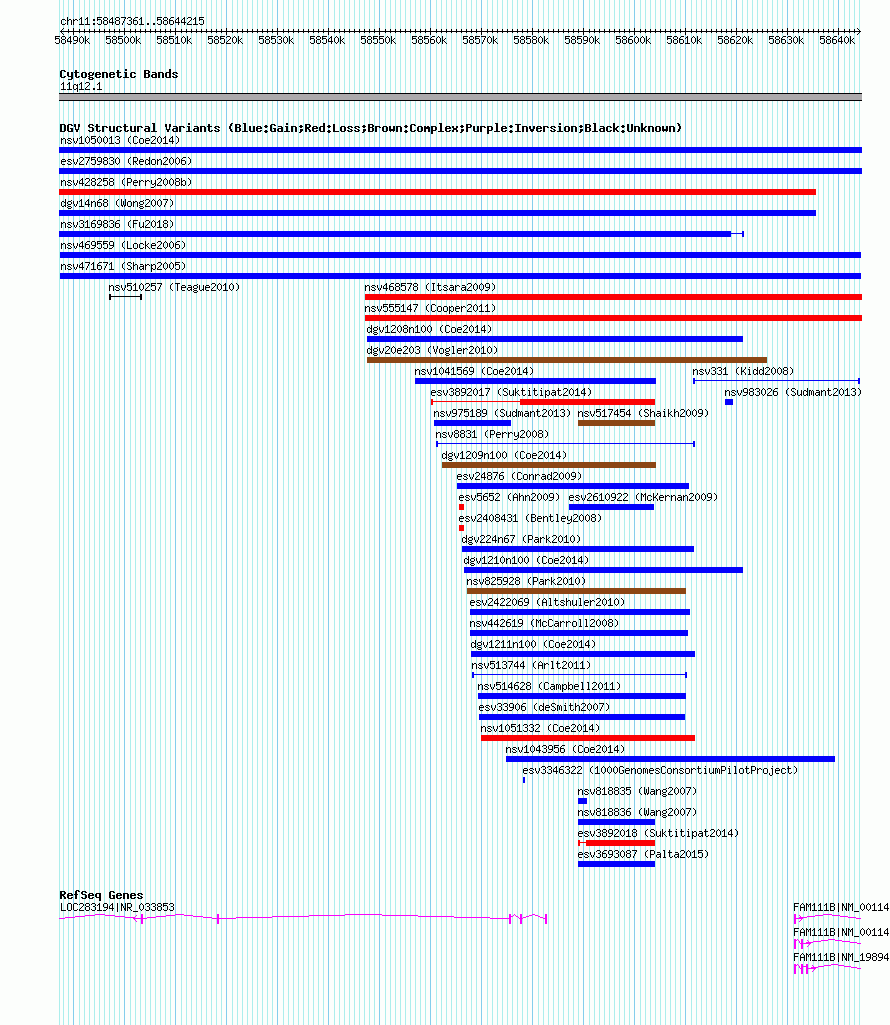The height and width of the screenshot is (1025, 890).
Task: Click the 58600k ruler position
Action: pos(633,40)
